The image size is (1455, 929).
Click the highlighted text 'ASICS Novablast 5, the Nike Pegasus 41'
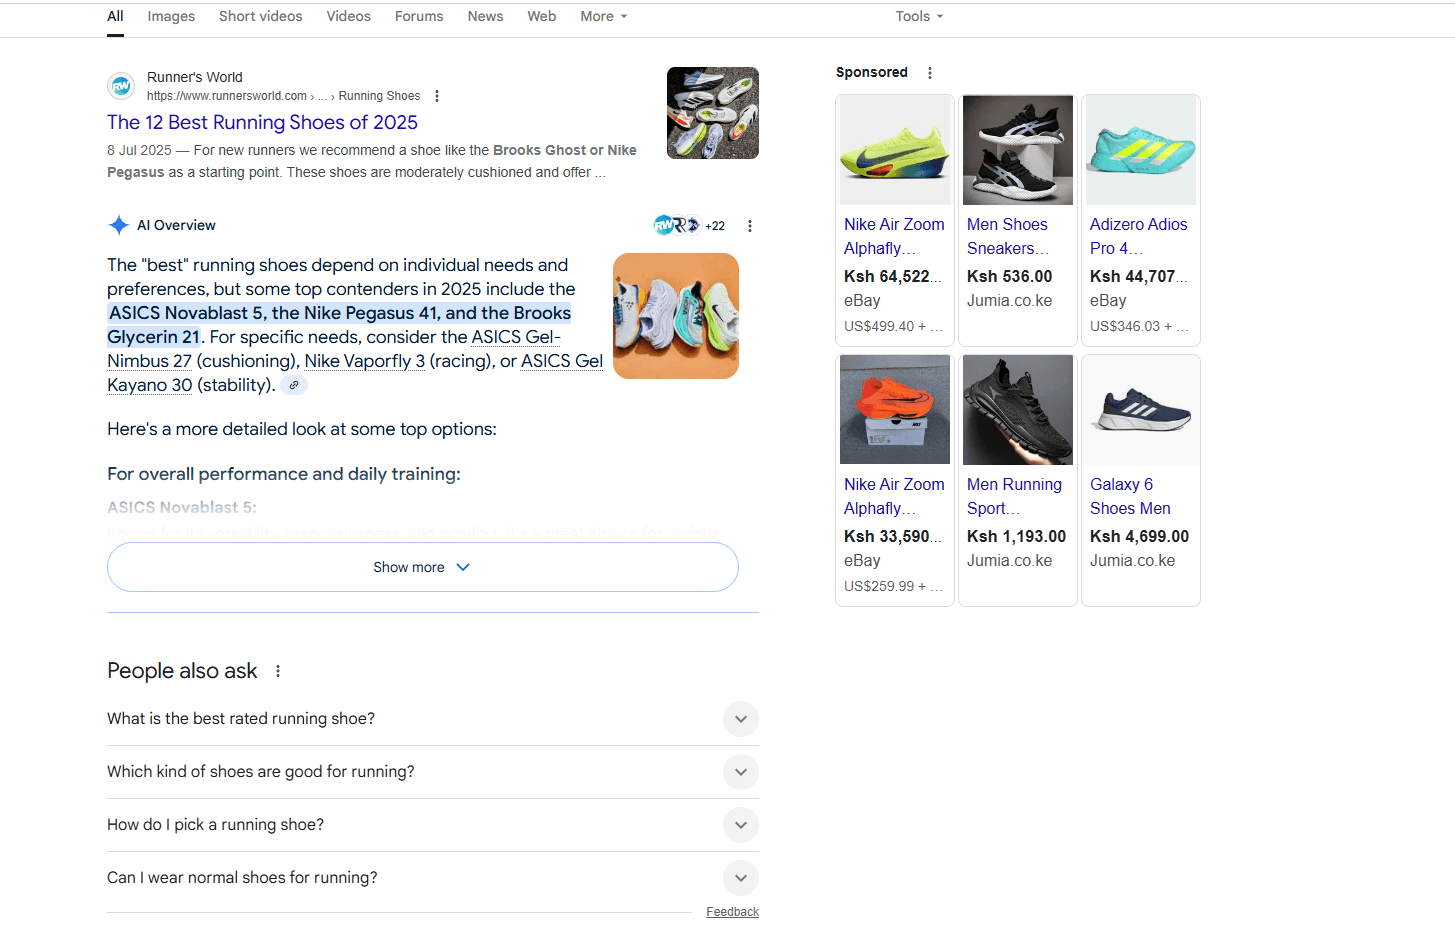coord(274,313)
